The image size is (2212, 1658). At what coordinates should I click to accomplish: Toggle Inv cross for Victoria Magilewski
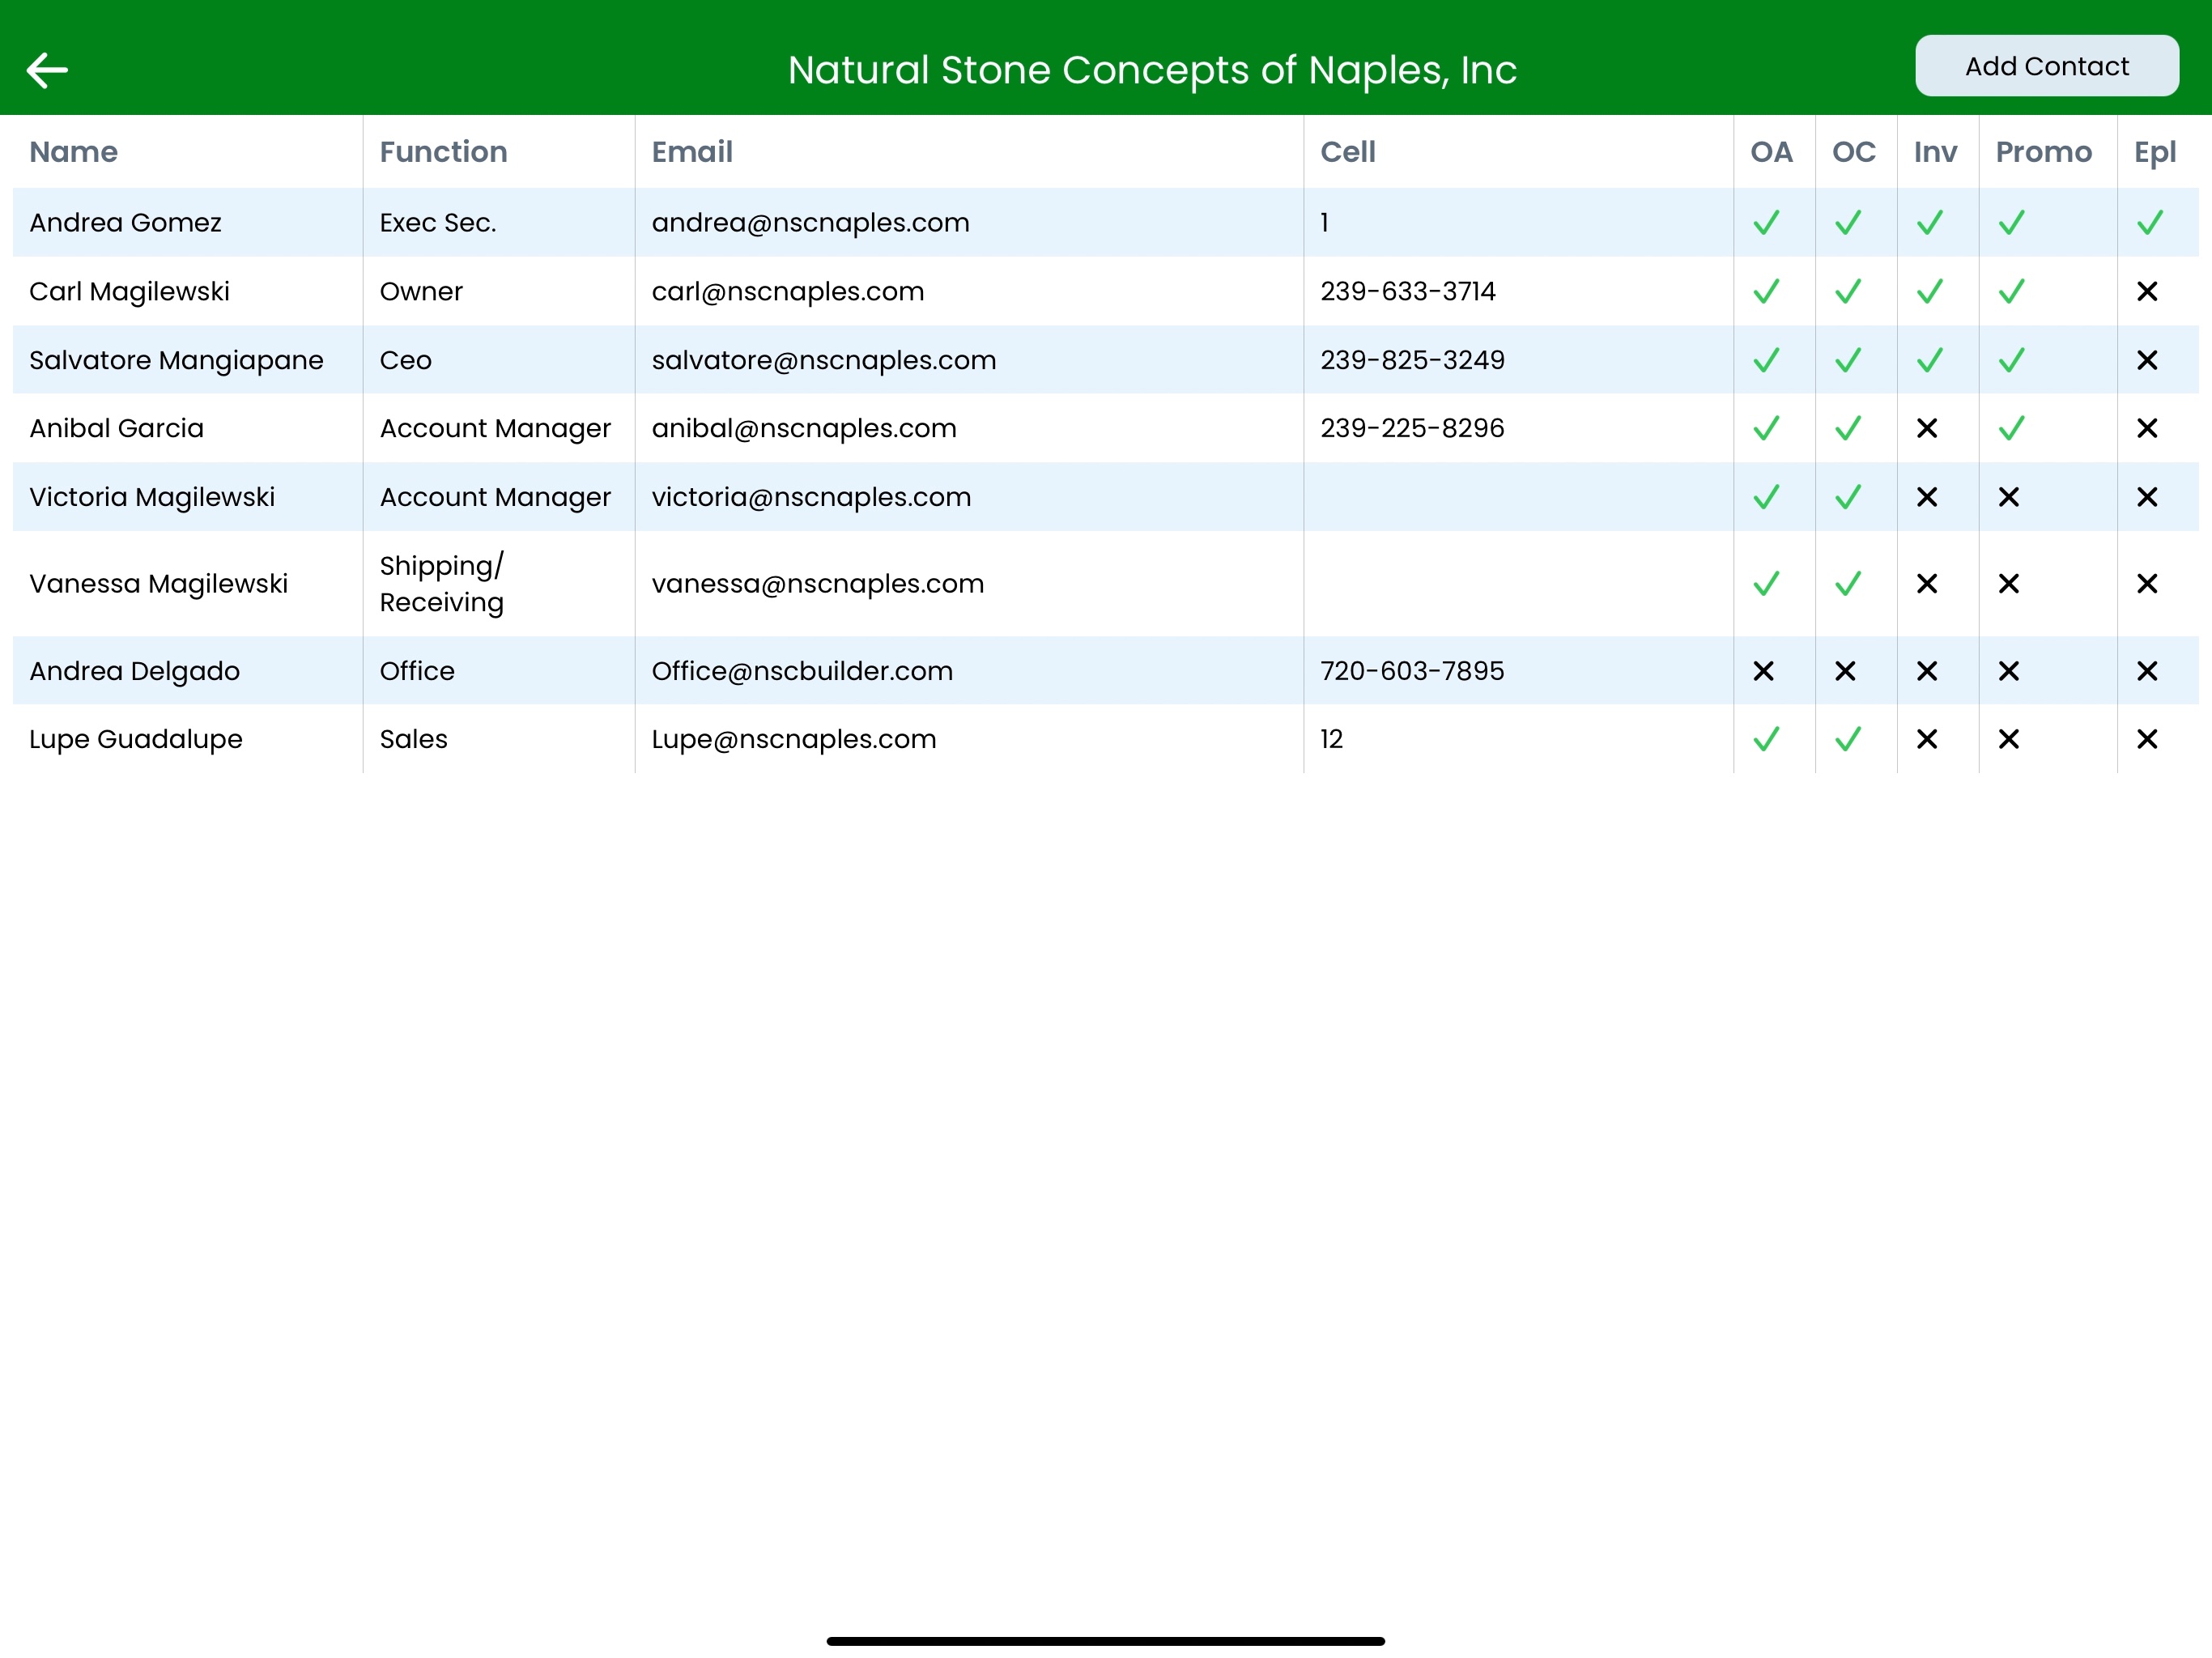1927,497
